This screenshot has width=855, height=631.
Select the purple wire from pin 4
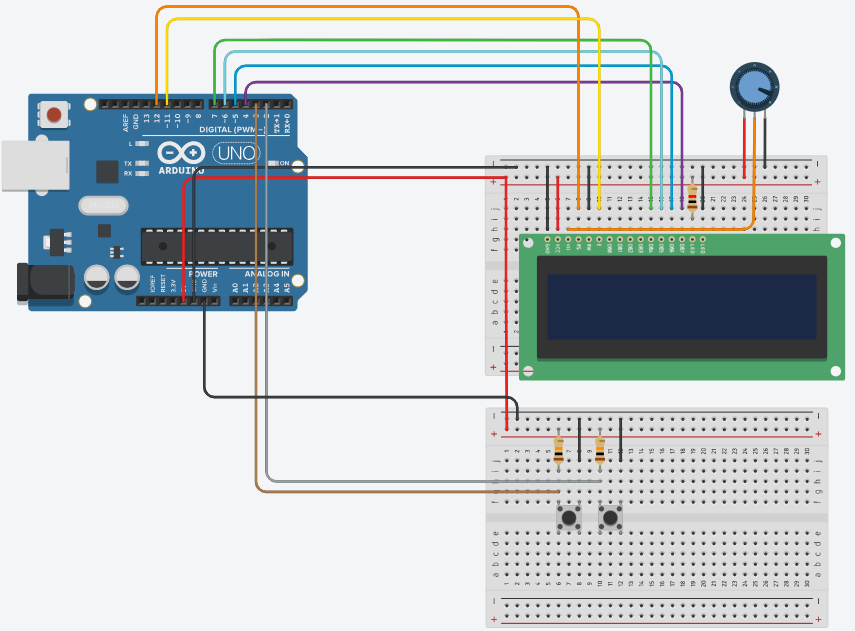pyautogui.click(x=463, y=83)
